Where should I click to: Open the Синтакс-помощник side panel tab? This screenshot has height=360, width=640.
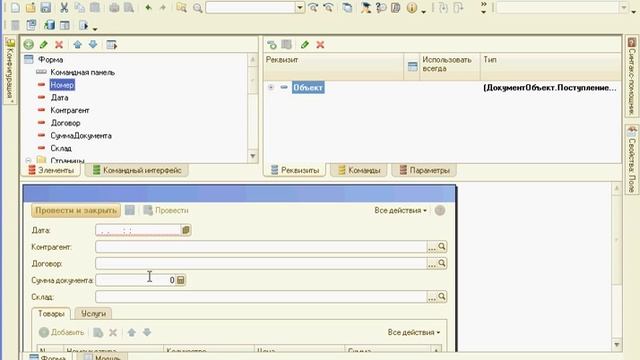(632, 76)
